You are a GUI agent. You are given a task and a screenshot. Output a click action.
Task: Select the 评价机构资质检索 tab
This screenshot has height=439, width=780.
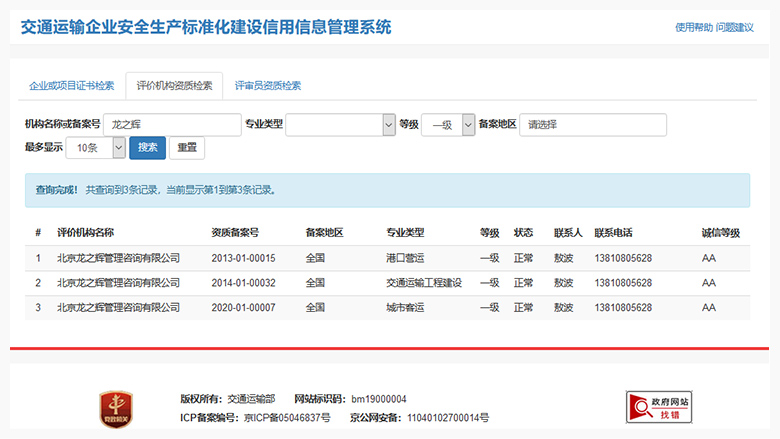(174, 86)
